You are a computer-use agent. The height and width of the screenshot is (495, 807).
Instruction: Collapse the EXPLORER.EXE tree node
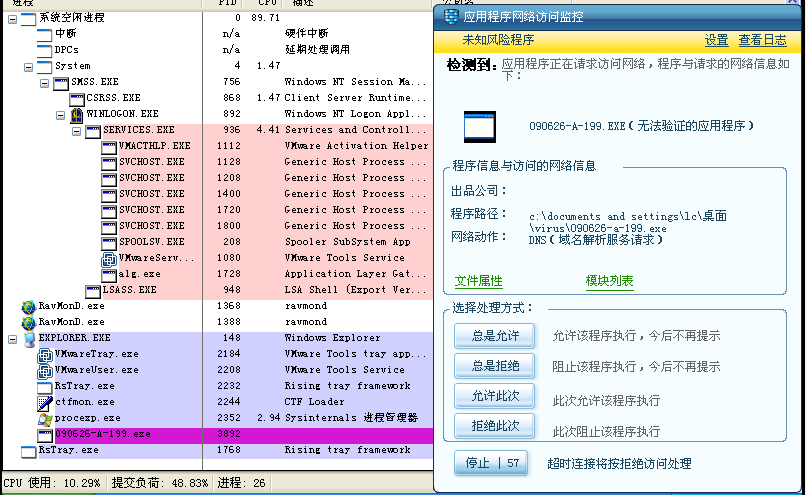pyautogui.click(x=12, y=340)
